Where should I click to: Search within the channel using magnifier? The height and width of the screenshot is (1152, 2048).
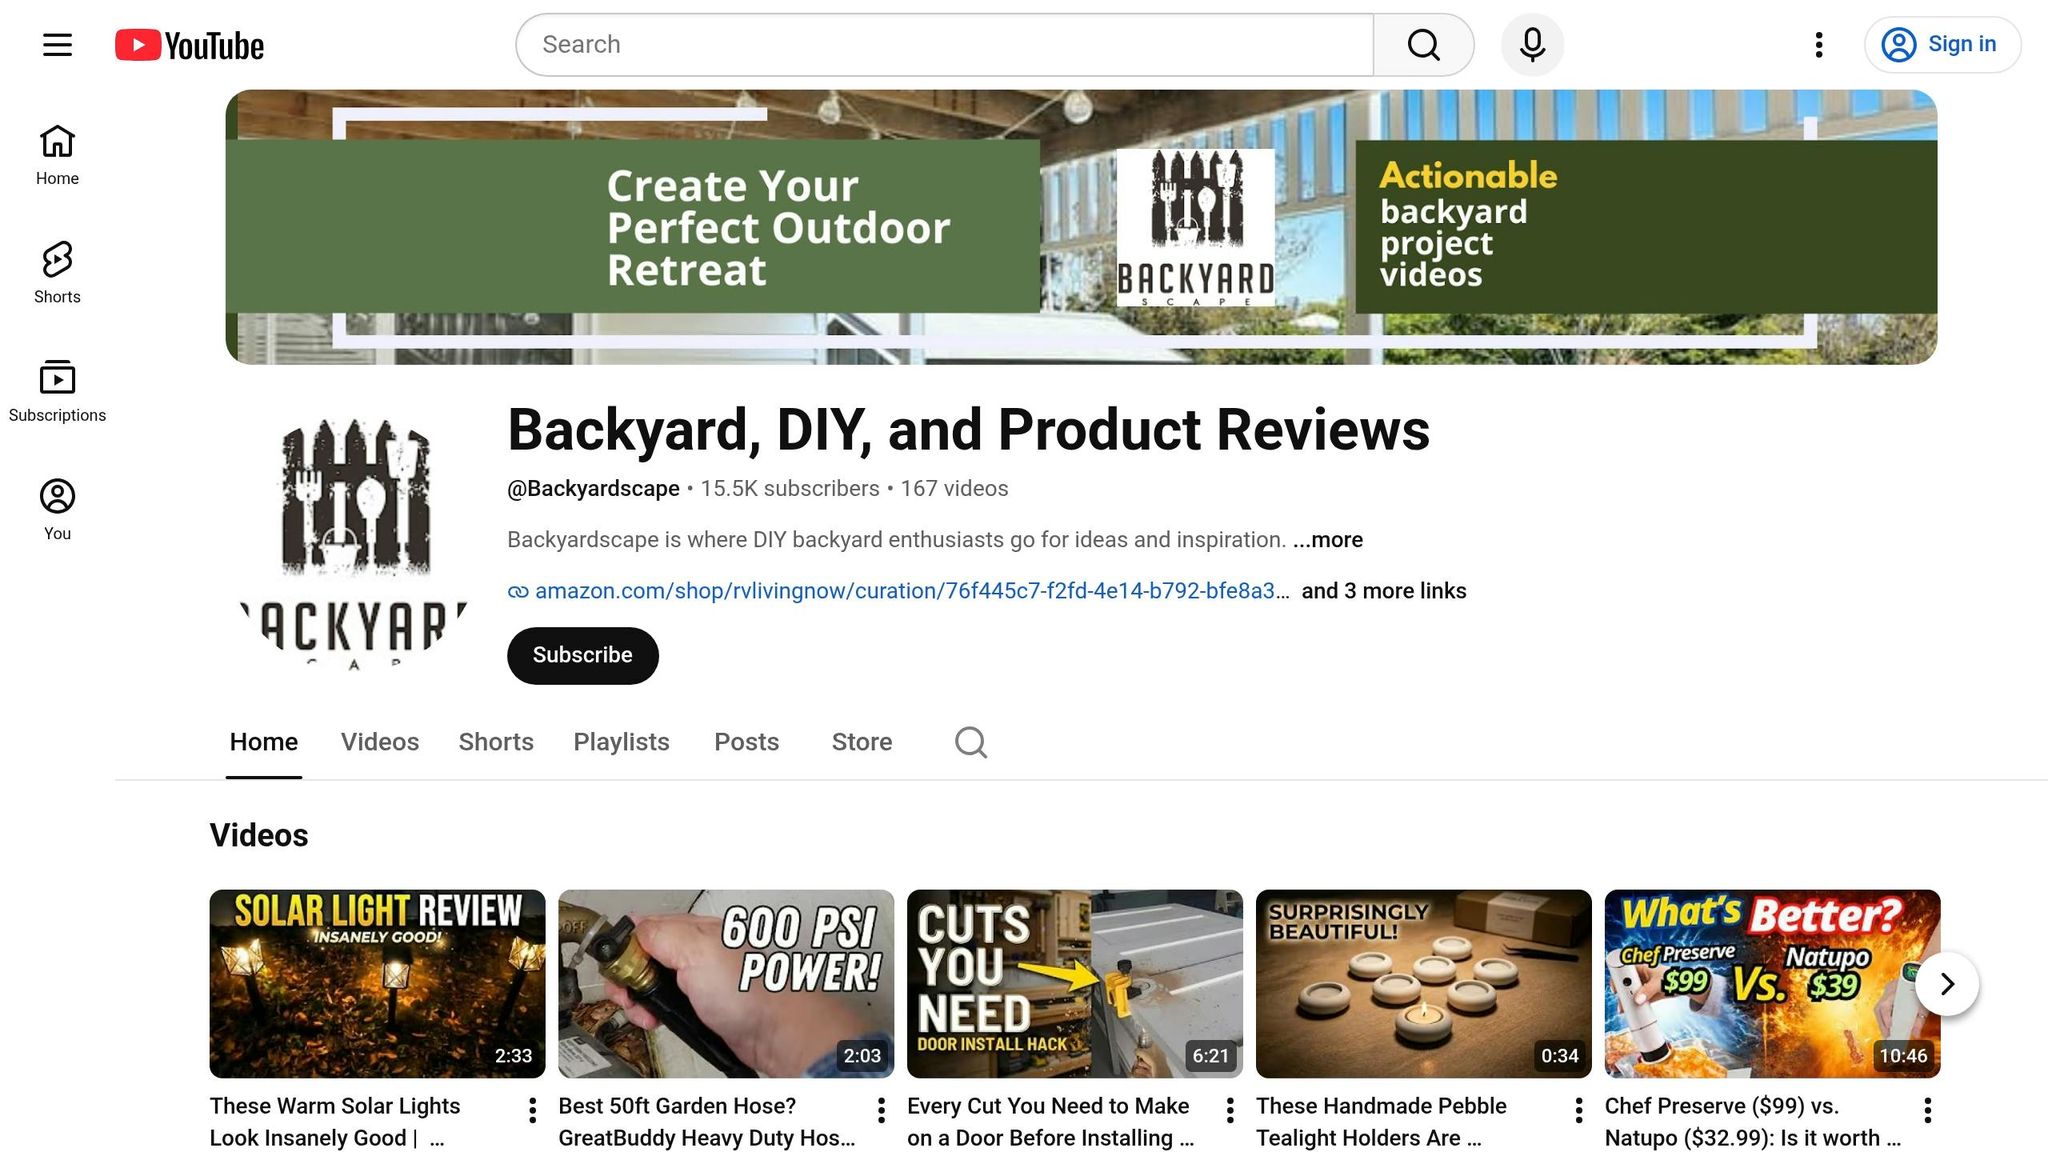click(x=971, y=742)
